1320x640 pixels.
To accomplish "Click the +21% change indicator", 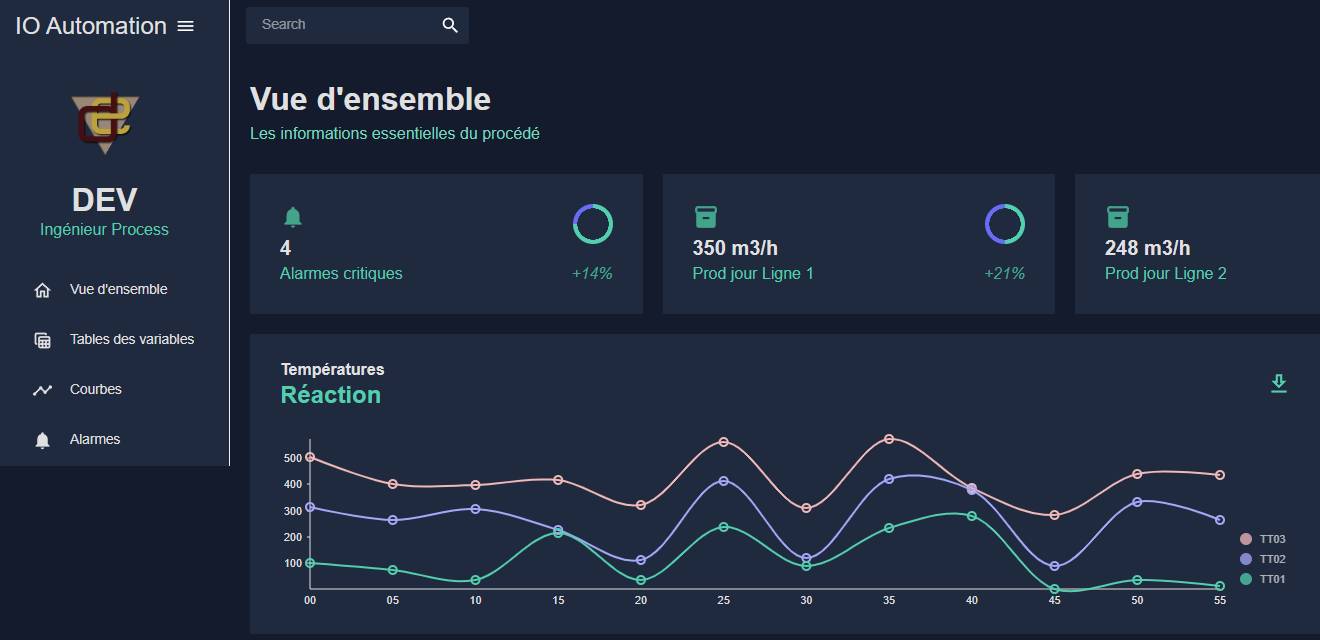I will (1004, 273).
